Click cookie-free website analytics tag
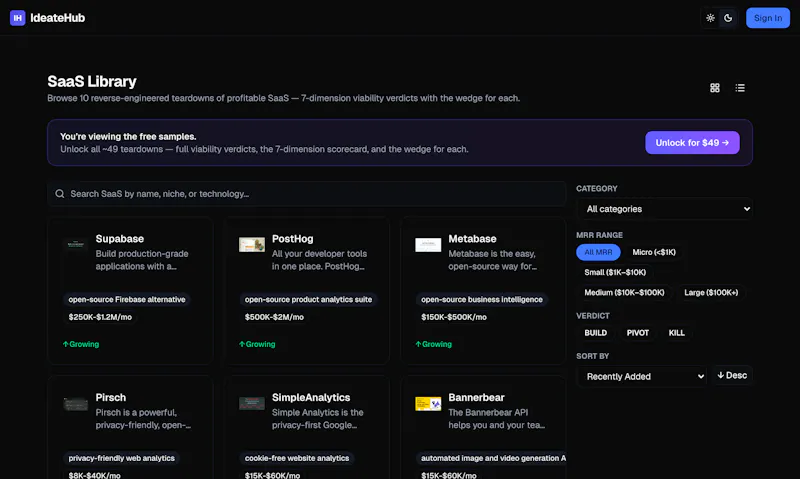The width and height of the screenshot is (800, 479). tap(296, 458)
